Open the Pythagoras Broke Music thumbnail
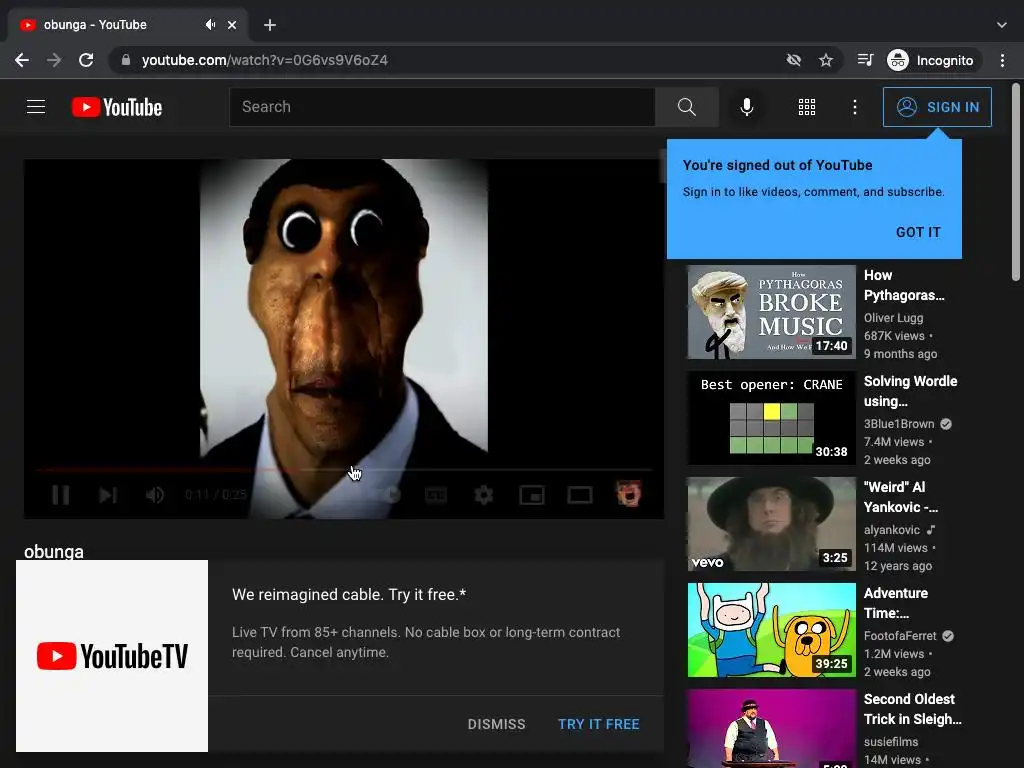The height and width of the screenshot is (768, 1024). 771,312
